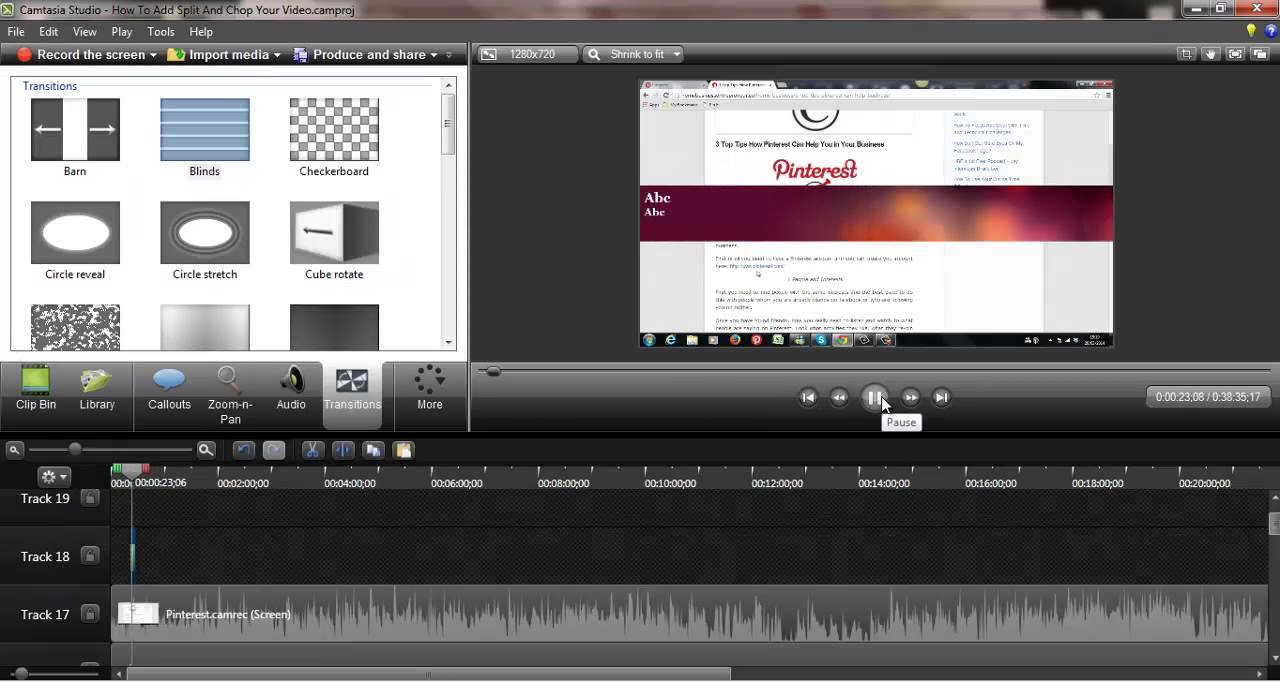
Task: Click the preview playback scrubber handle
Action: click(492, 371)
